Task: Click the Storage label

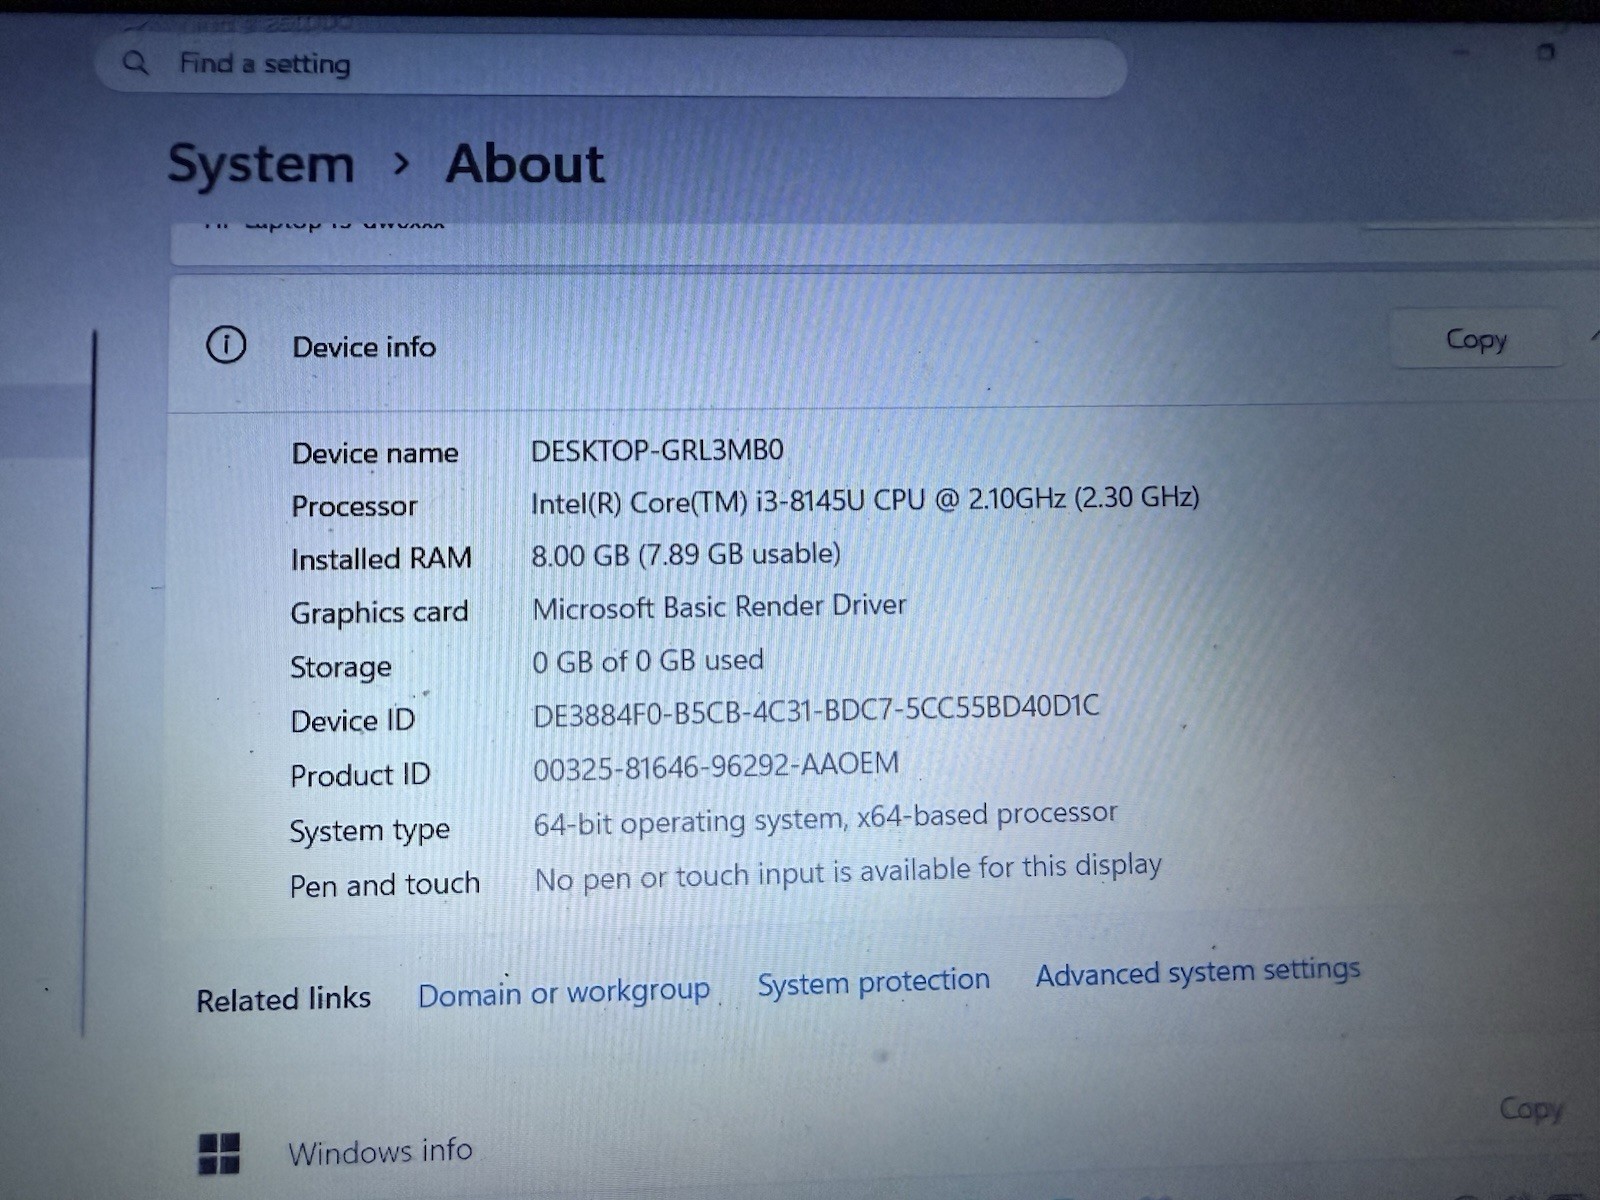Action: (341, 667)
